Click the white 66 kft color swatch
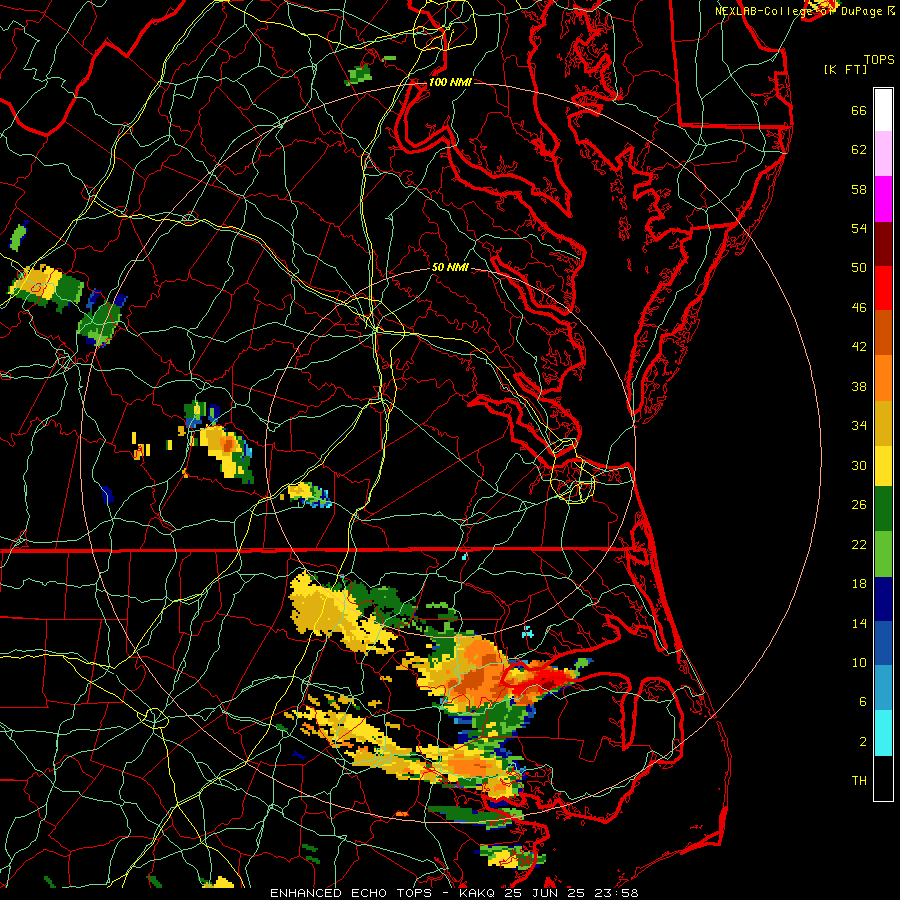This screenshot has height=900, width=900. point(883,110)
